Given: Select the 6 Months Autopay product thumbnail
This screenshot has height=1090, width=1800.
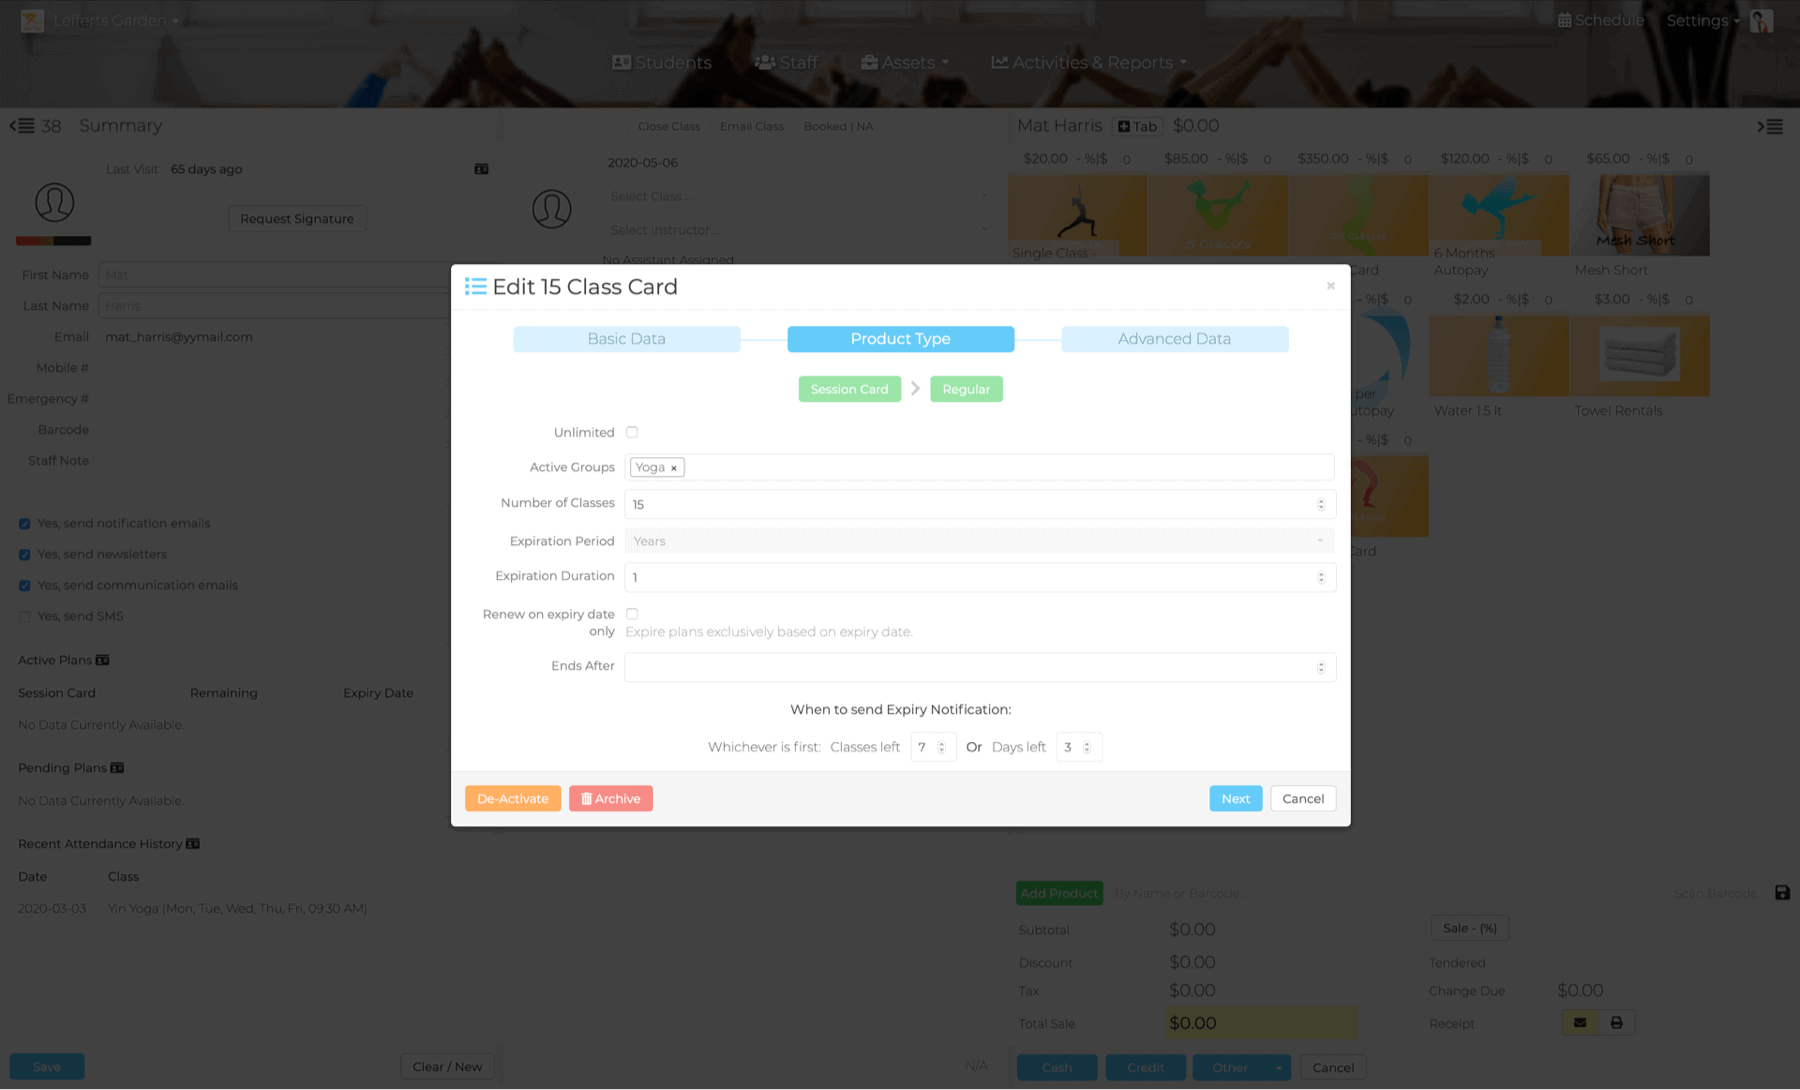Looking at the screenshot, I should [1499, 215].
